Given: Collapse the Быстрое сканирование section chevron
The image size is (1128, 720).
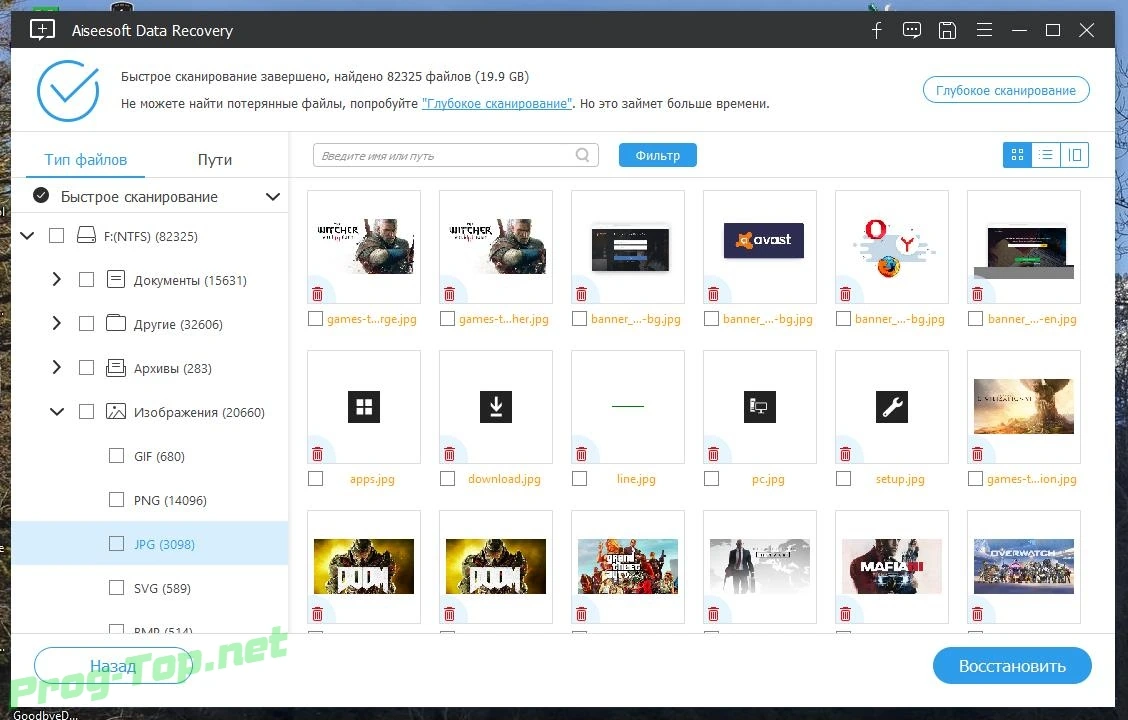Looking at the screenshot, I should click(273, 196).
